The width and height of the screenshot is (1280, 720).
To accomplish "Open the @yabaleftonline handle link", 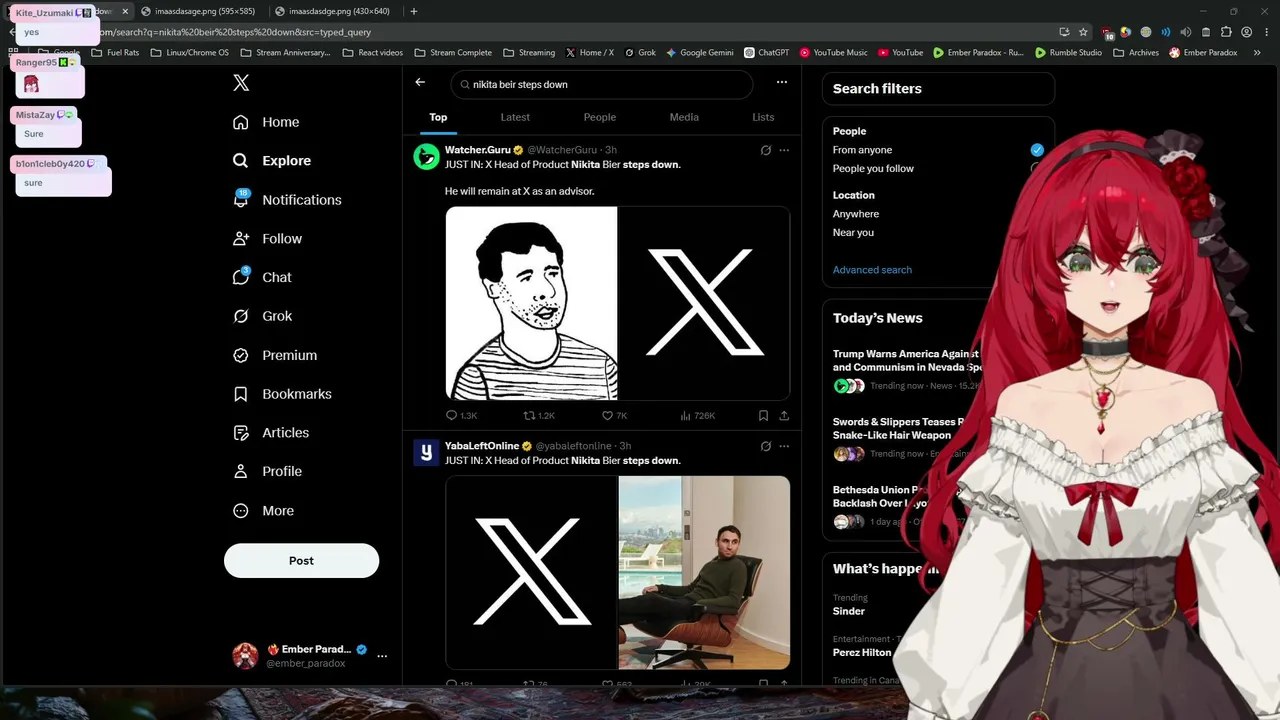I will point(573,446).
